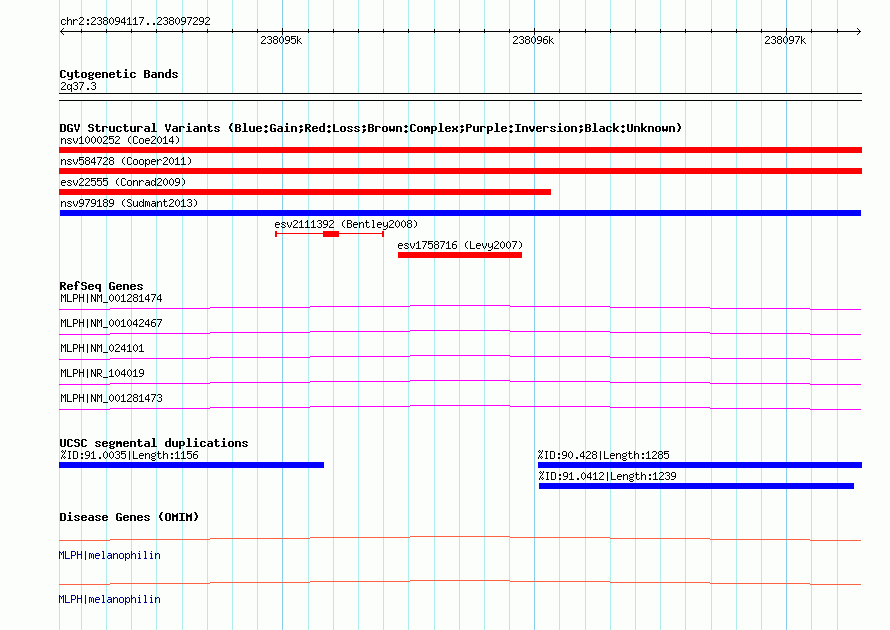Click the UCSC segmental duplications heading
This screenshot has height=630, width=890.
[154, 443]
